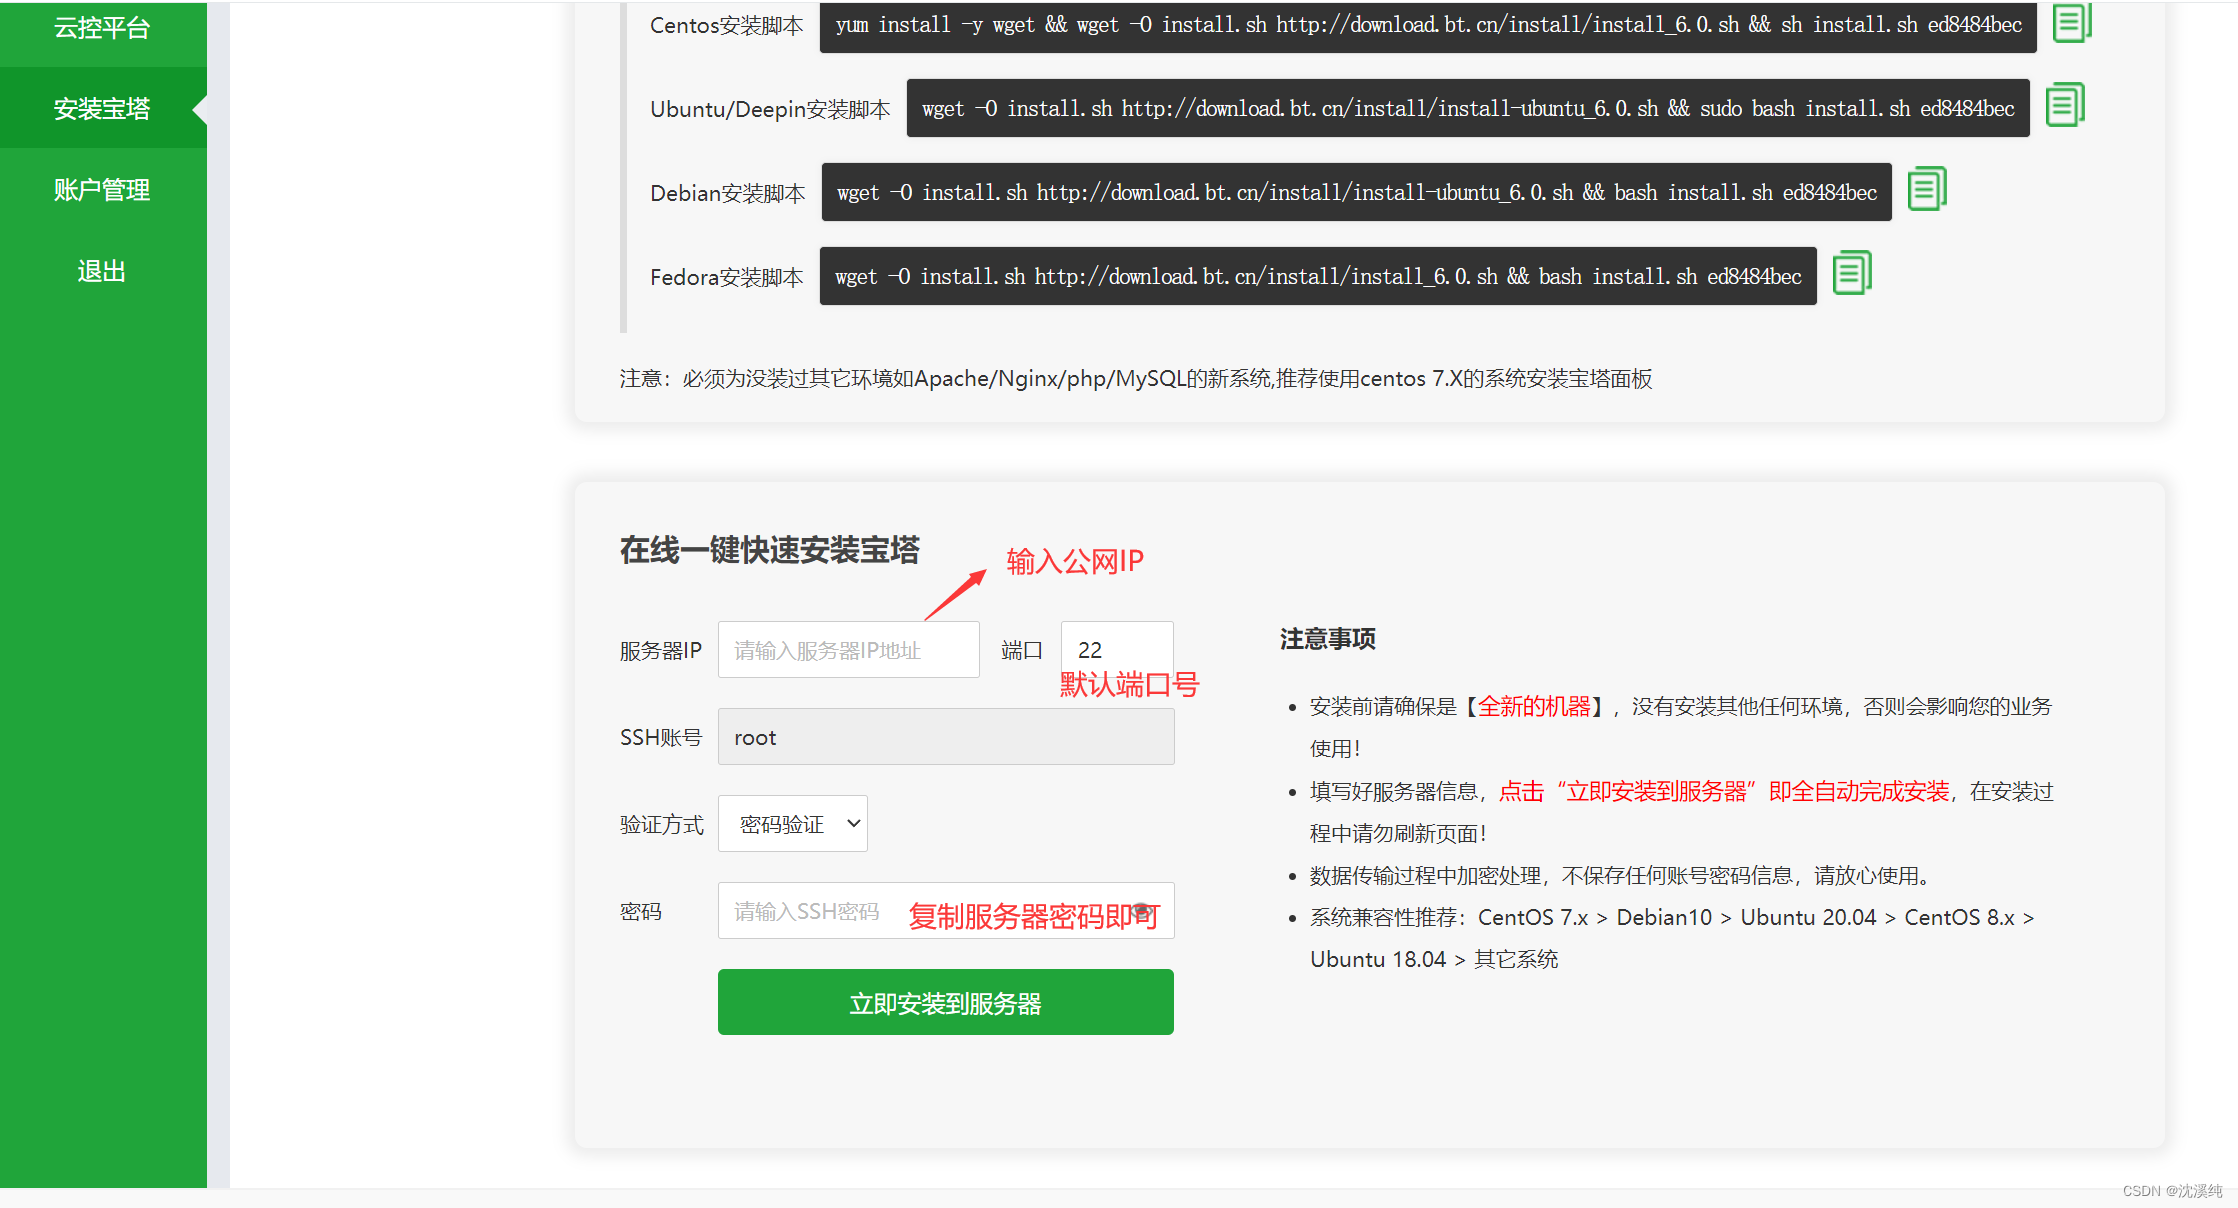Click the SSH账号 root field
Image resolution: width=2238 pixels, height=1208 pixels.
tap(945, 738)
